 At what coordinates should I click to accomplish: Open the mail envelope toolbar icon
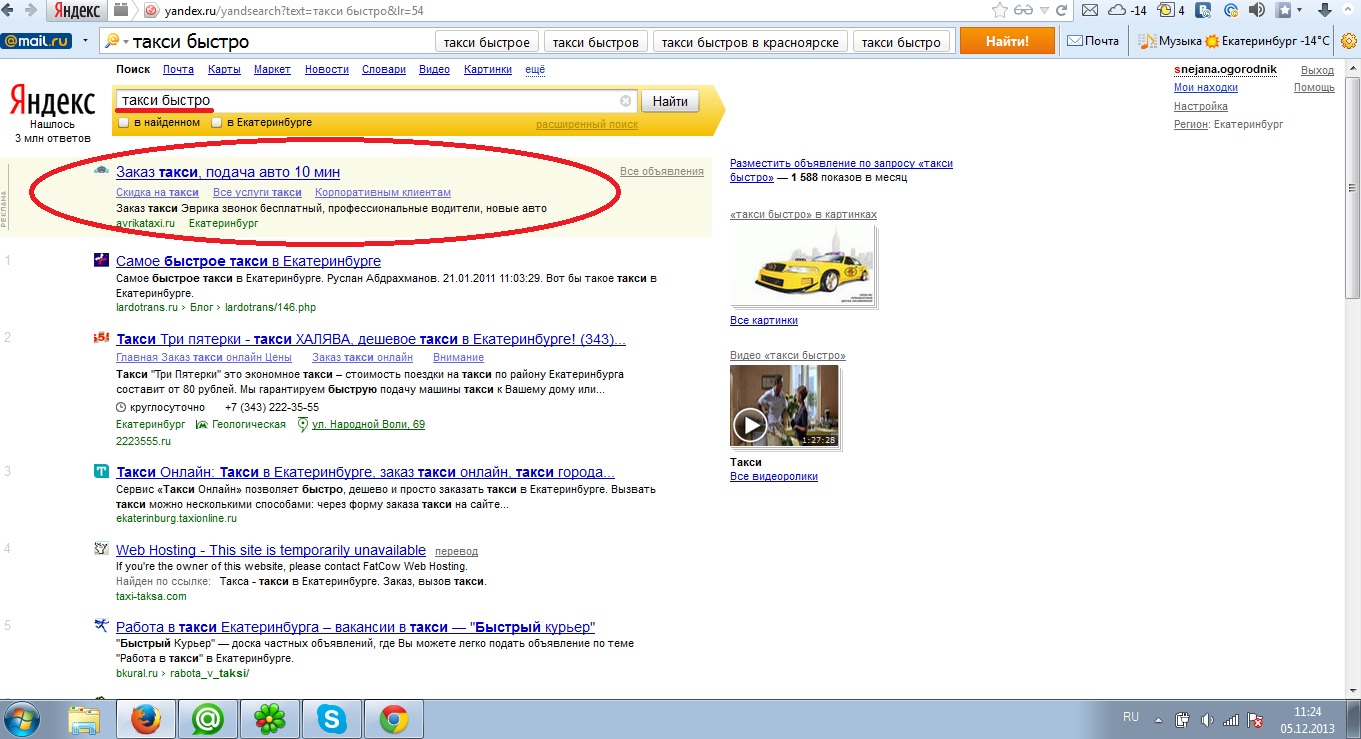click(1091, 11)
